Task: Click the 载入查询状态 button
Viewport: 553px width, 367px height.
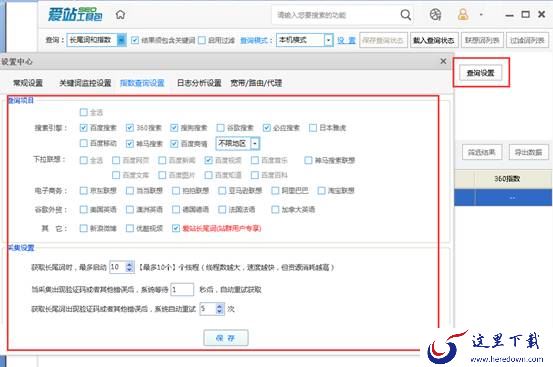Action: coord(434,40)
